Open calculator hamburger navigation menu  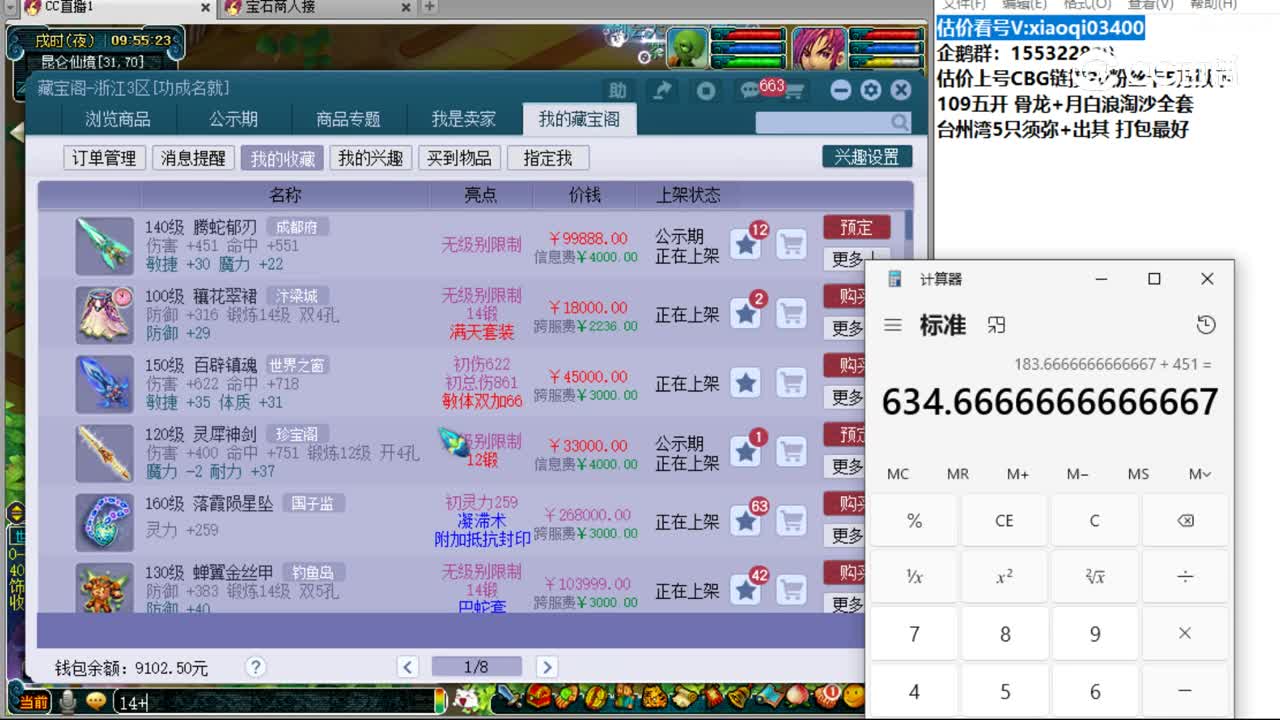click(x=893, y=325)
